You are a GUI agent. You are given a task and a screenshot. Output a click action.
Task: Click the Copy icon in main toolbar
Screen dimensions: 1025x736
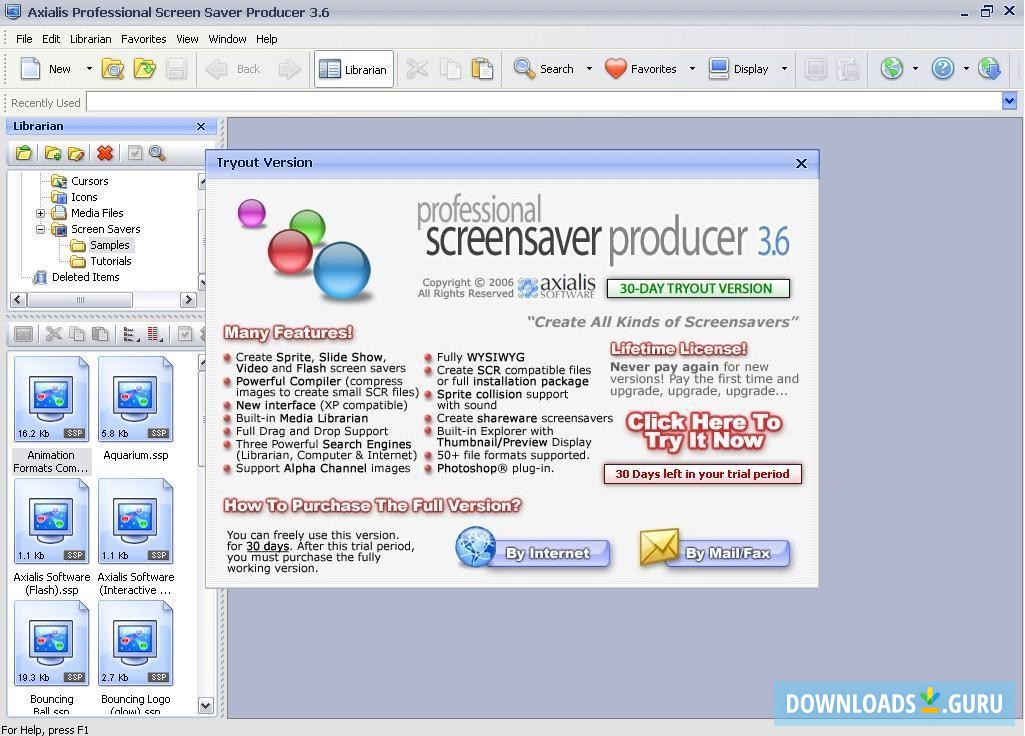[x=450, y=69]
